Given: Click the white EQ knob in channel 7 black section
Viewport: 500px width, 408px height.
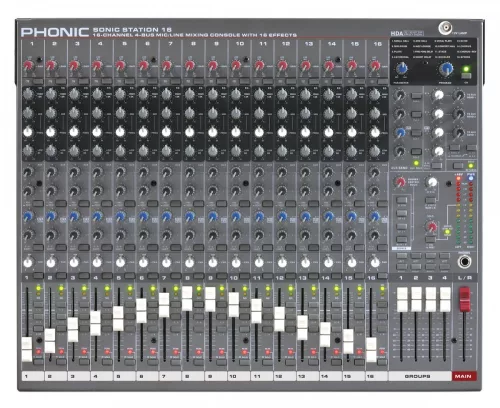Looking at the screenshot, I should point(166,132).
